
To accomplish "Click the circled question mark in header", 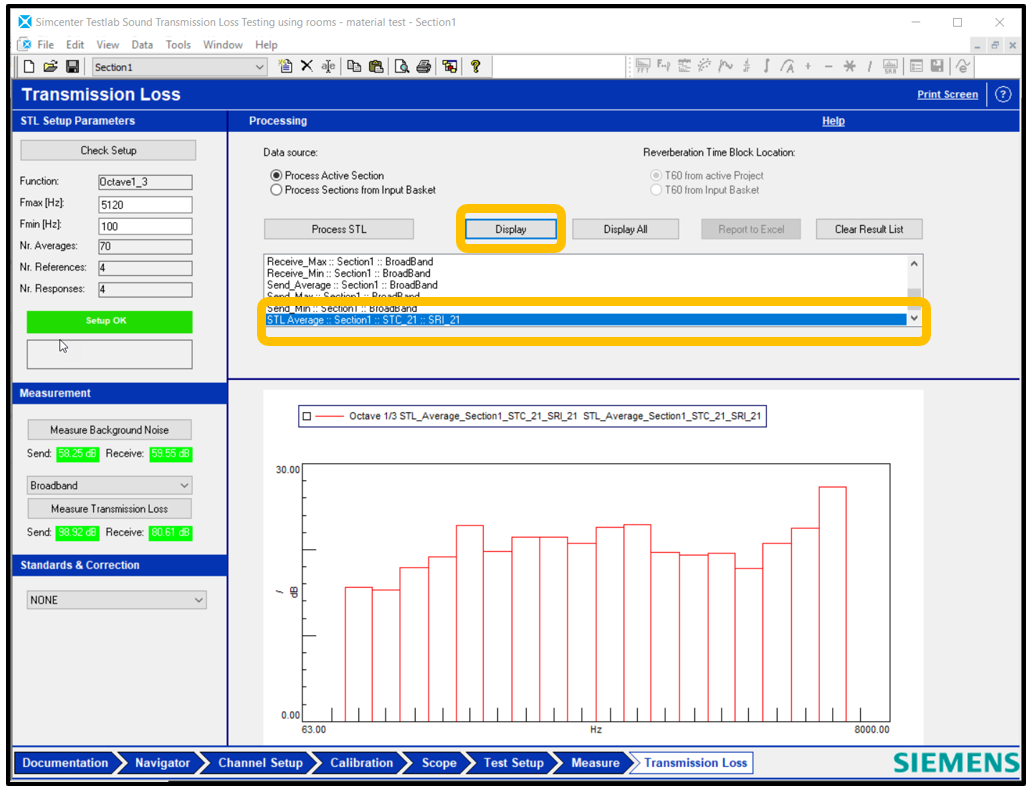I will click(1003, 94).
